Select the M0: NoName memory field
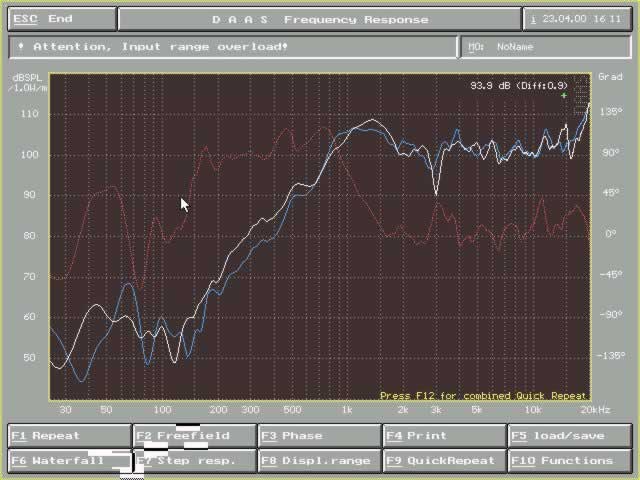Viewport: 640px width, 480px height. point(545,47)
